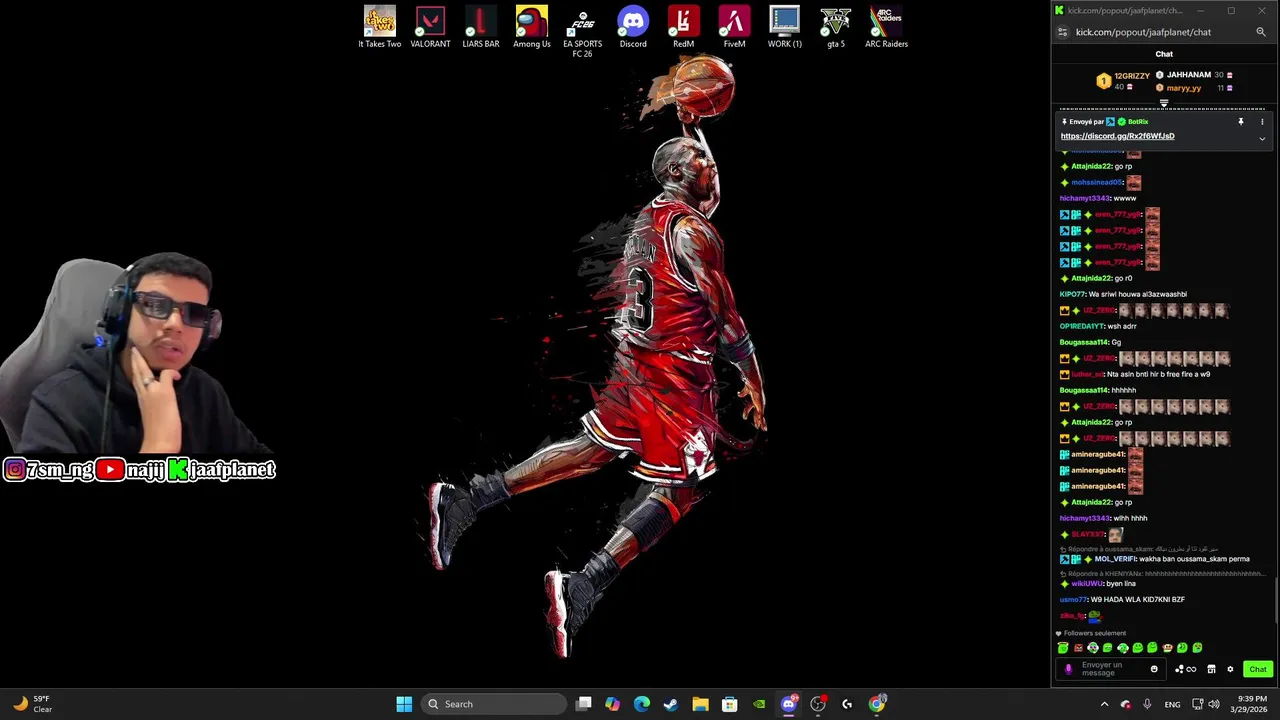This screenshot has height=720, width=1280.
Task: Click the wikiUWU username in chat
Action: [x=1087, y=583]
